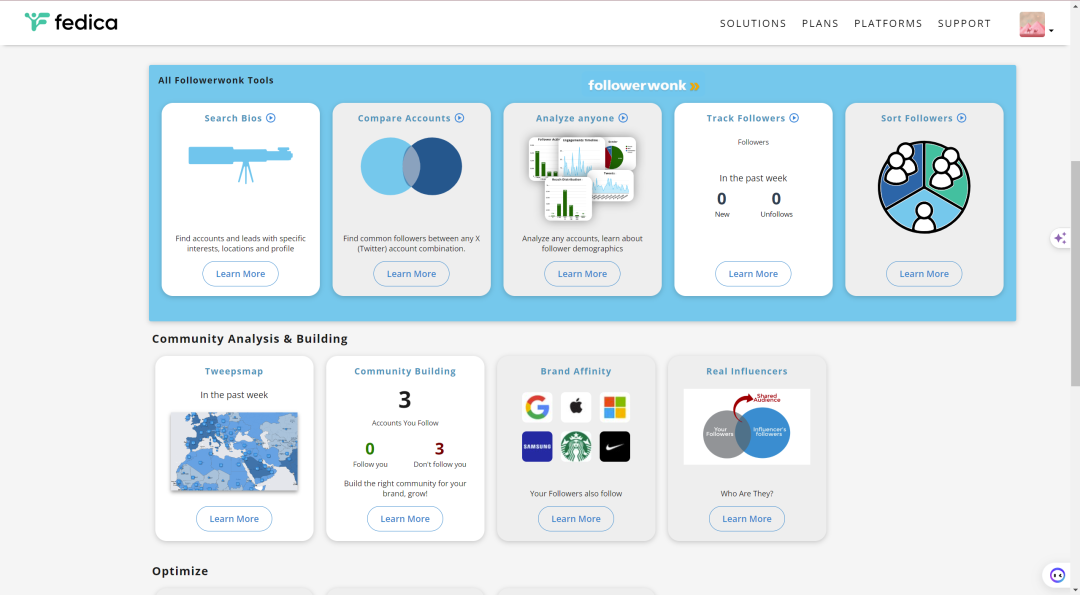Screen dimensions: 1080x595
Task: Click Learn More under Sort Followers
Action: pos(924,273)
